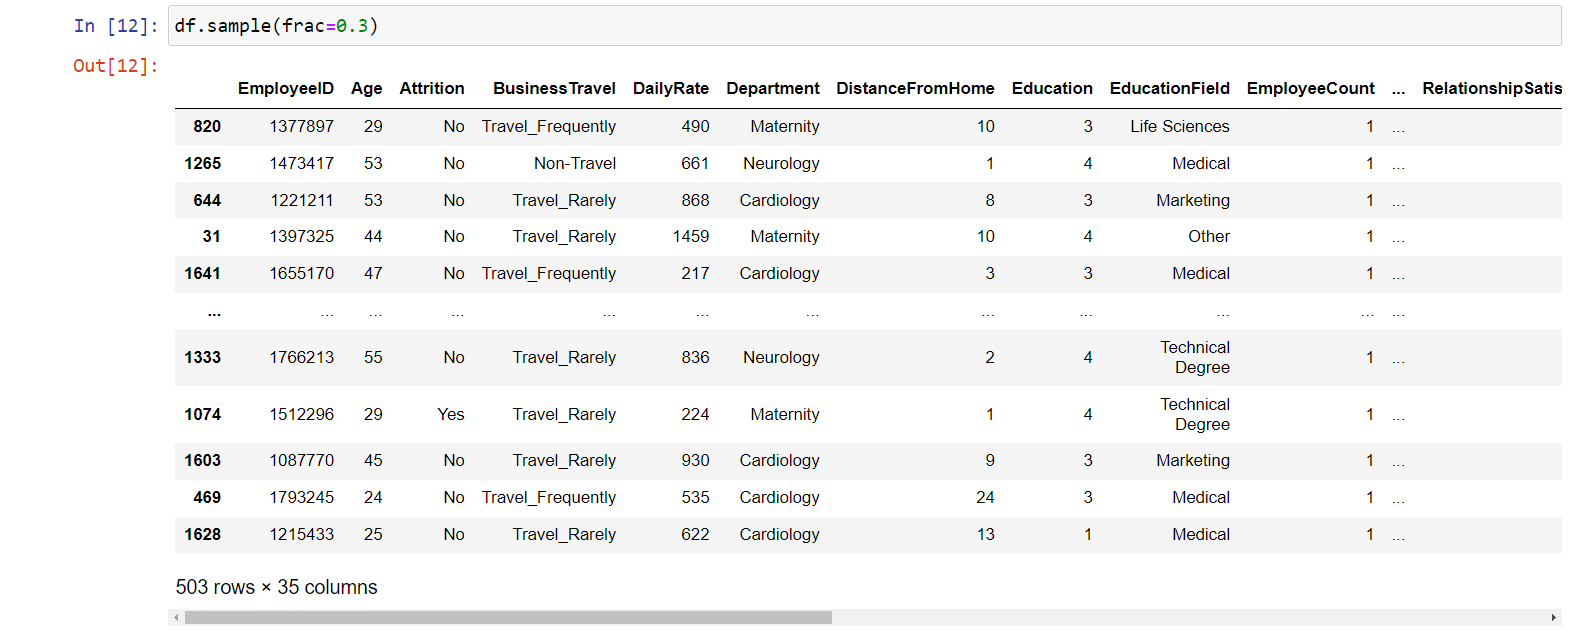Screen dimensions: 1583x636
Task: Click the horizontal scrollbar left arrow
Action: tap(177, 618)
